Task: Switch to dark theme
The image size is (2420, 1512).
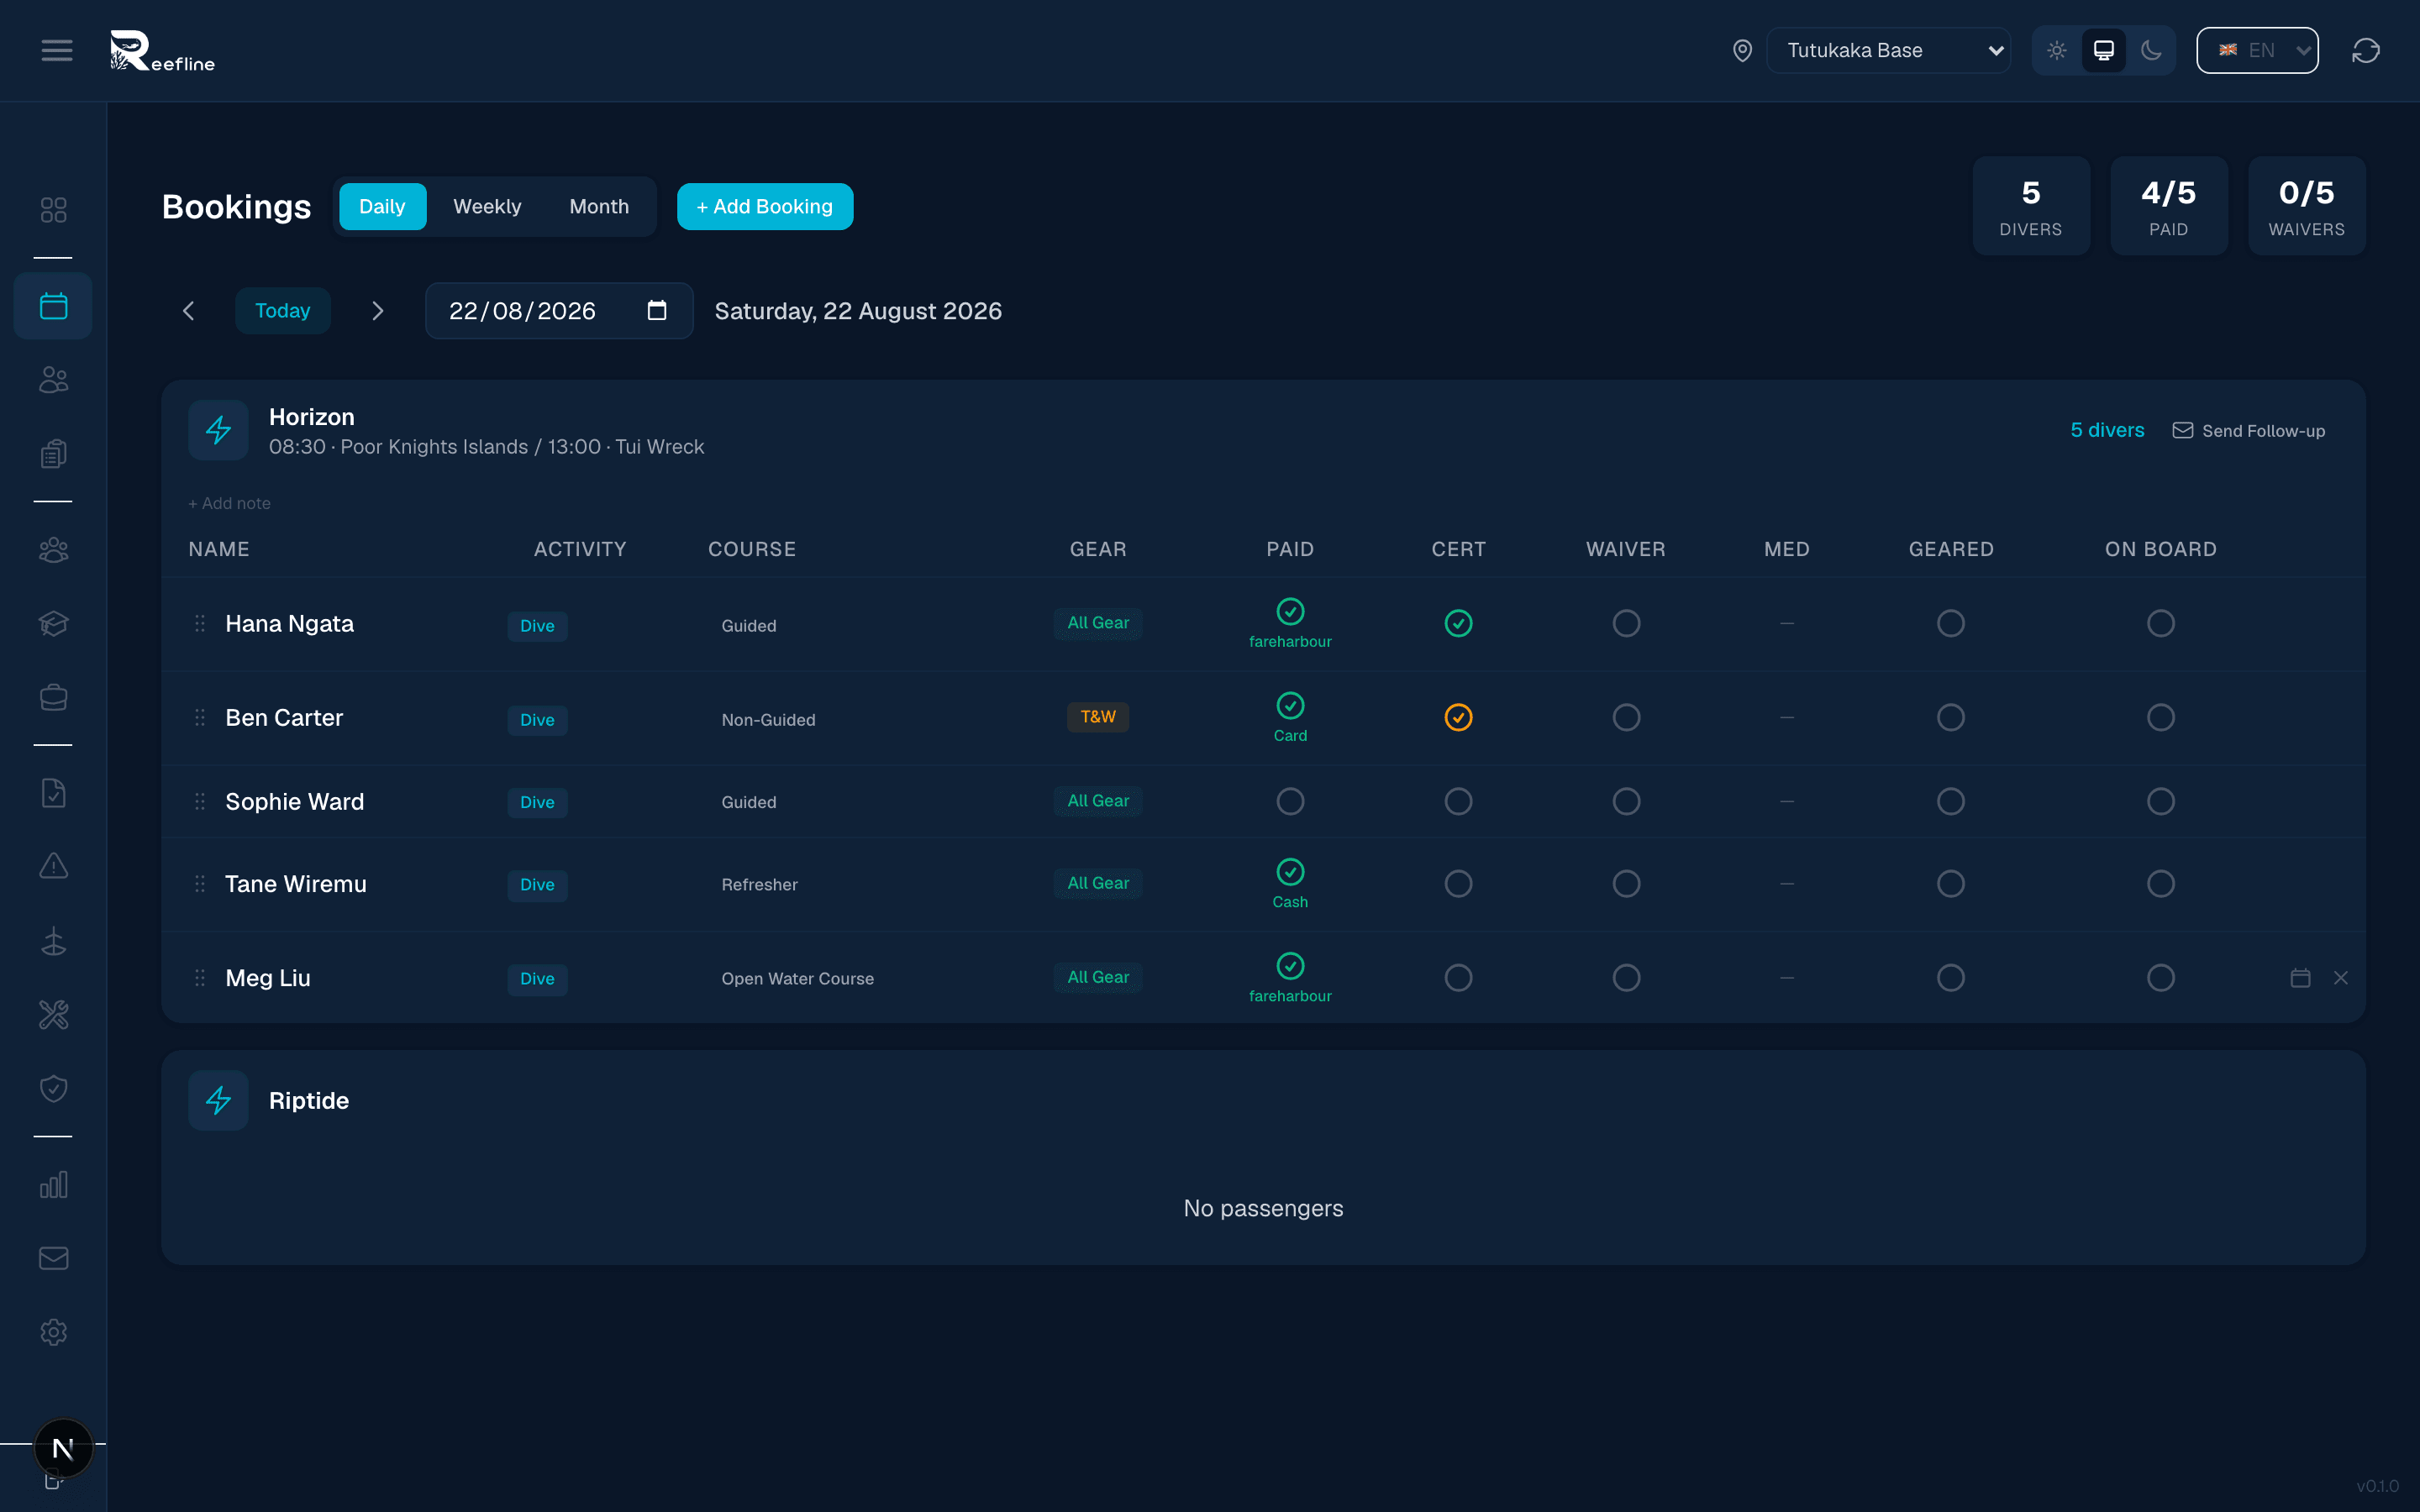Action: [x=2151, y=50]
